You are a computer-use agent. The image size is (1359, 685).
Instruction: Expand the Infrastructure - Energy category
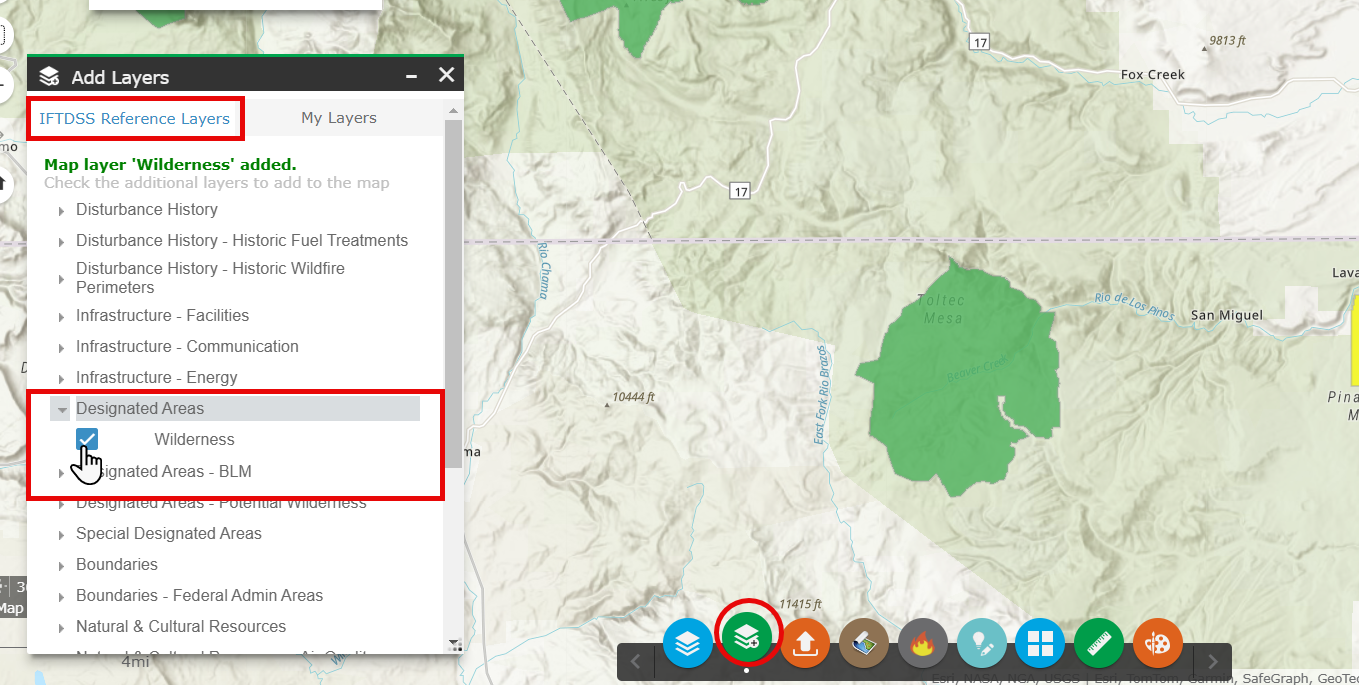click(x=61, y=377)
